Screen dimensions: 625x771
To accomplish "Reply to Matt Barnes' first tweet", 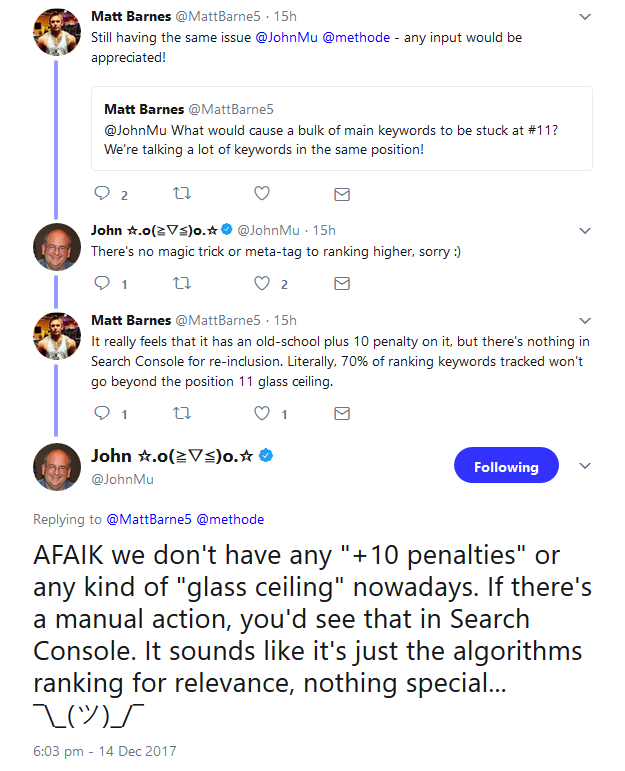I will [102, 193].
